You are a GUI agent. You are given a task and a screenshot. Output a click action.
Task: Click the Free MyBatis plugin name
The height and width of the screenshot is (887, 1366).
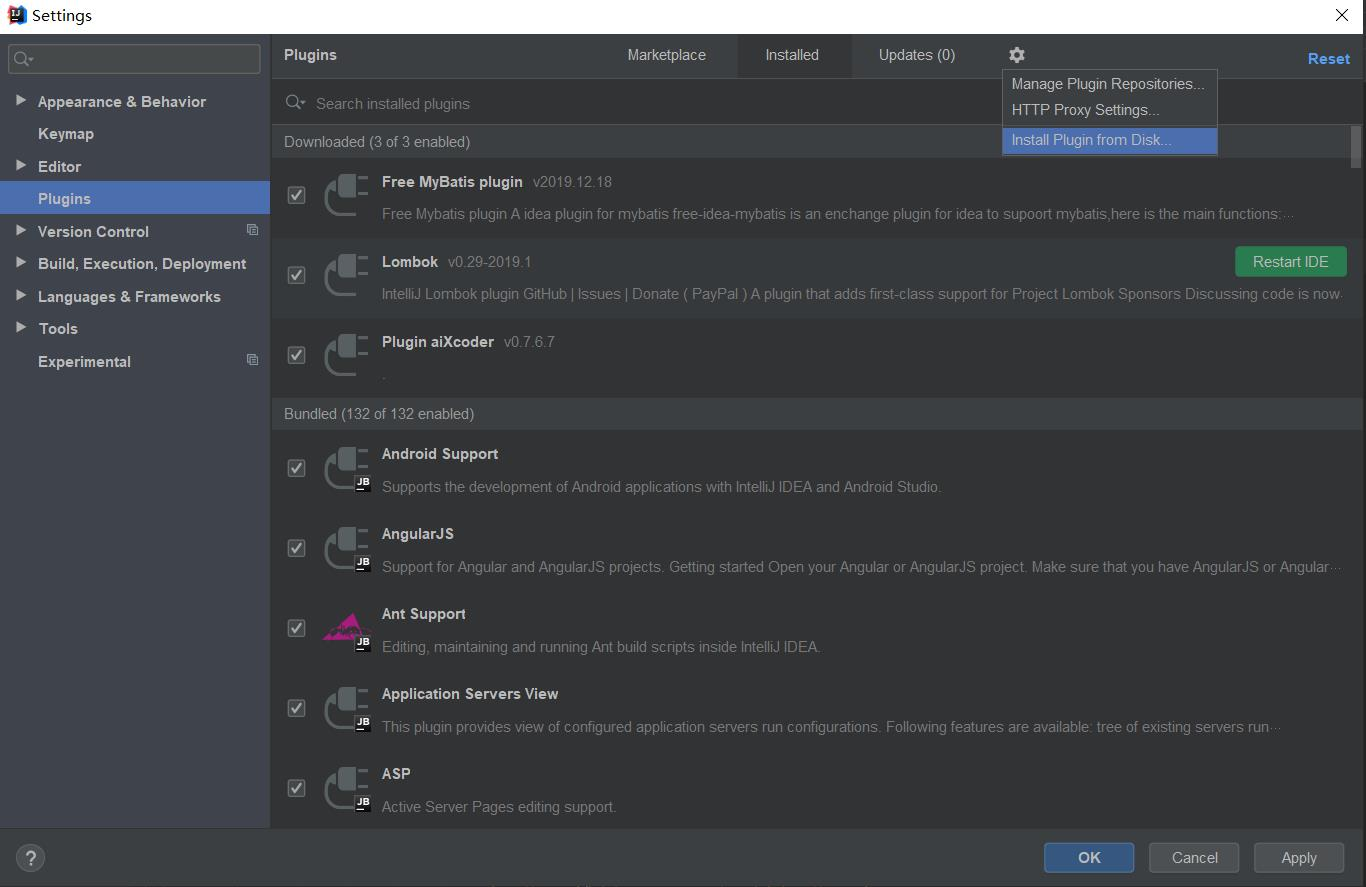point(452,182)
